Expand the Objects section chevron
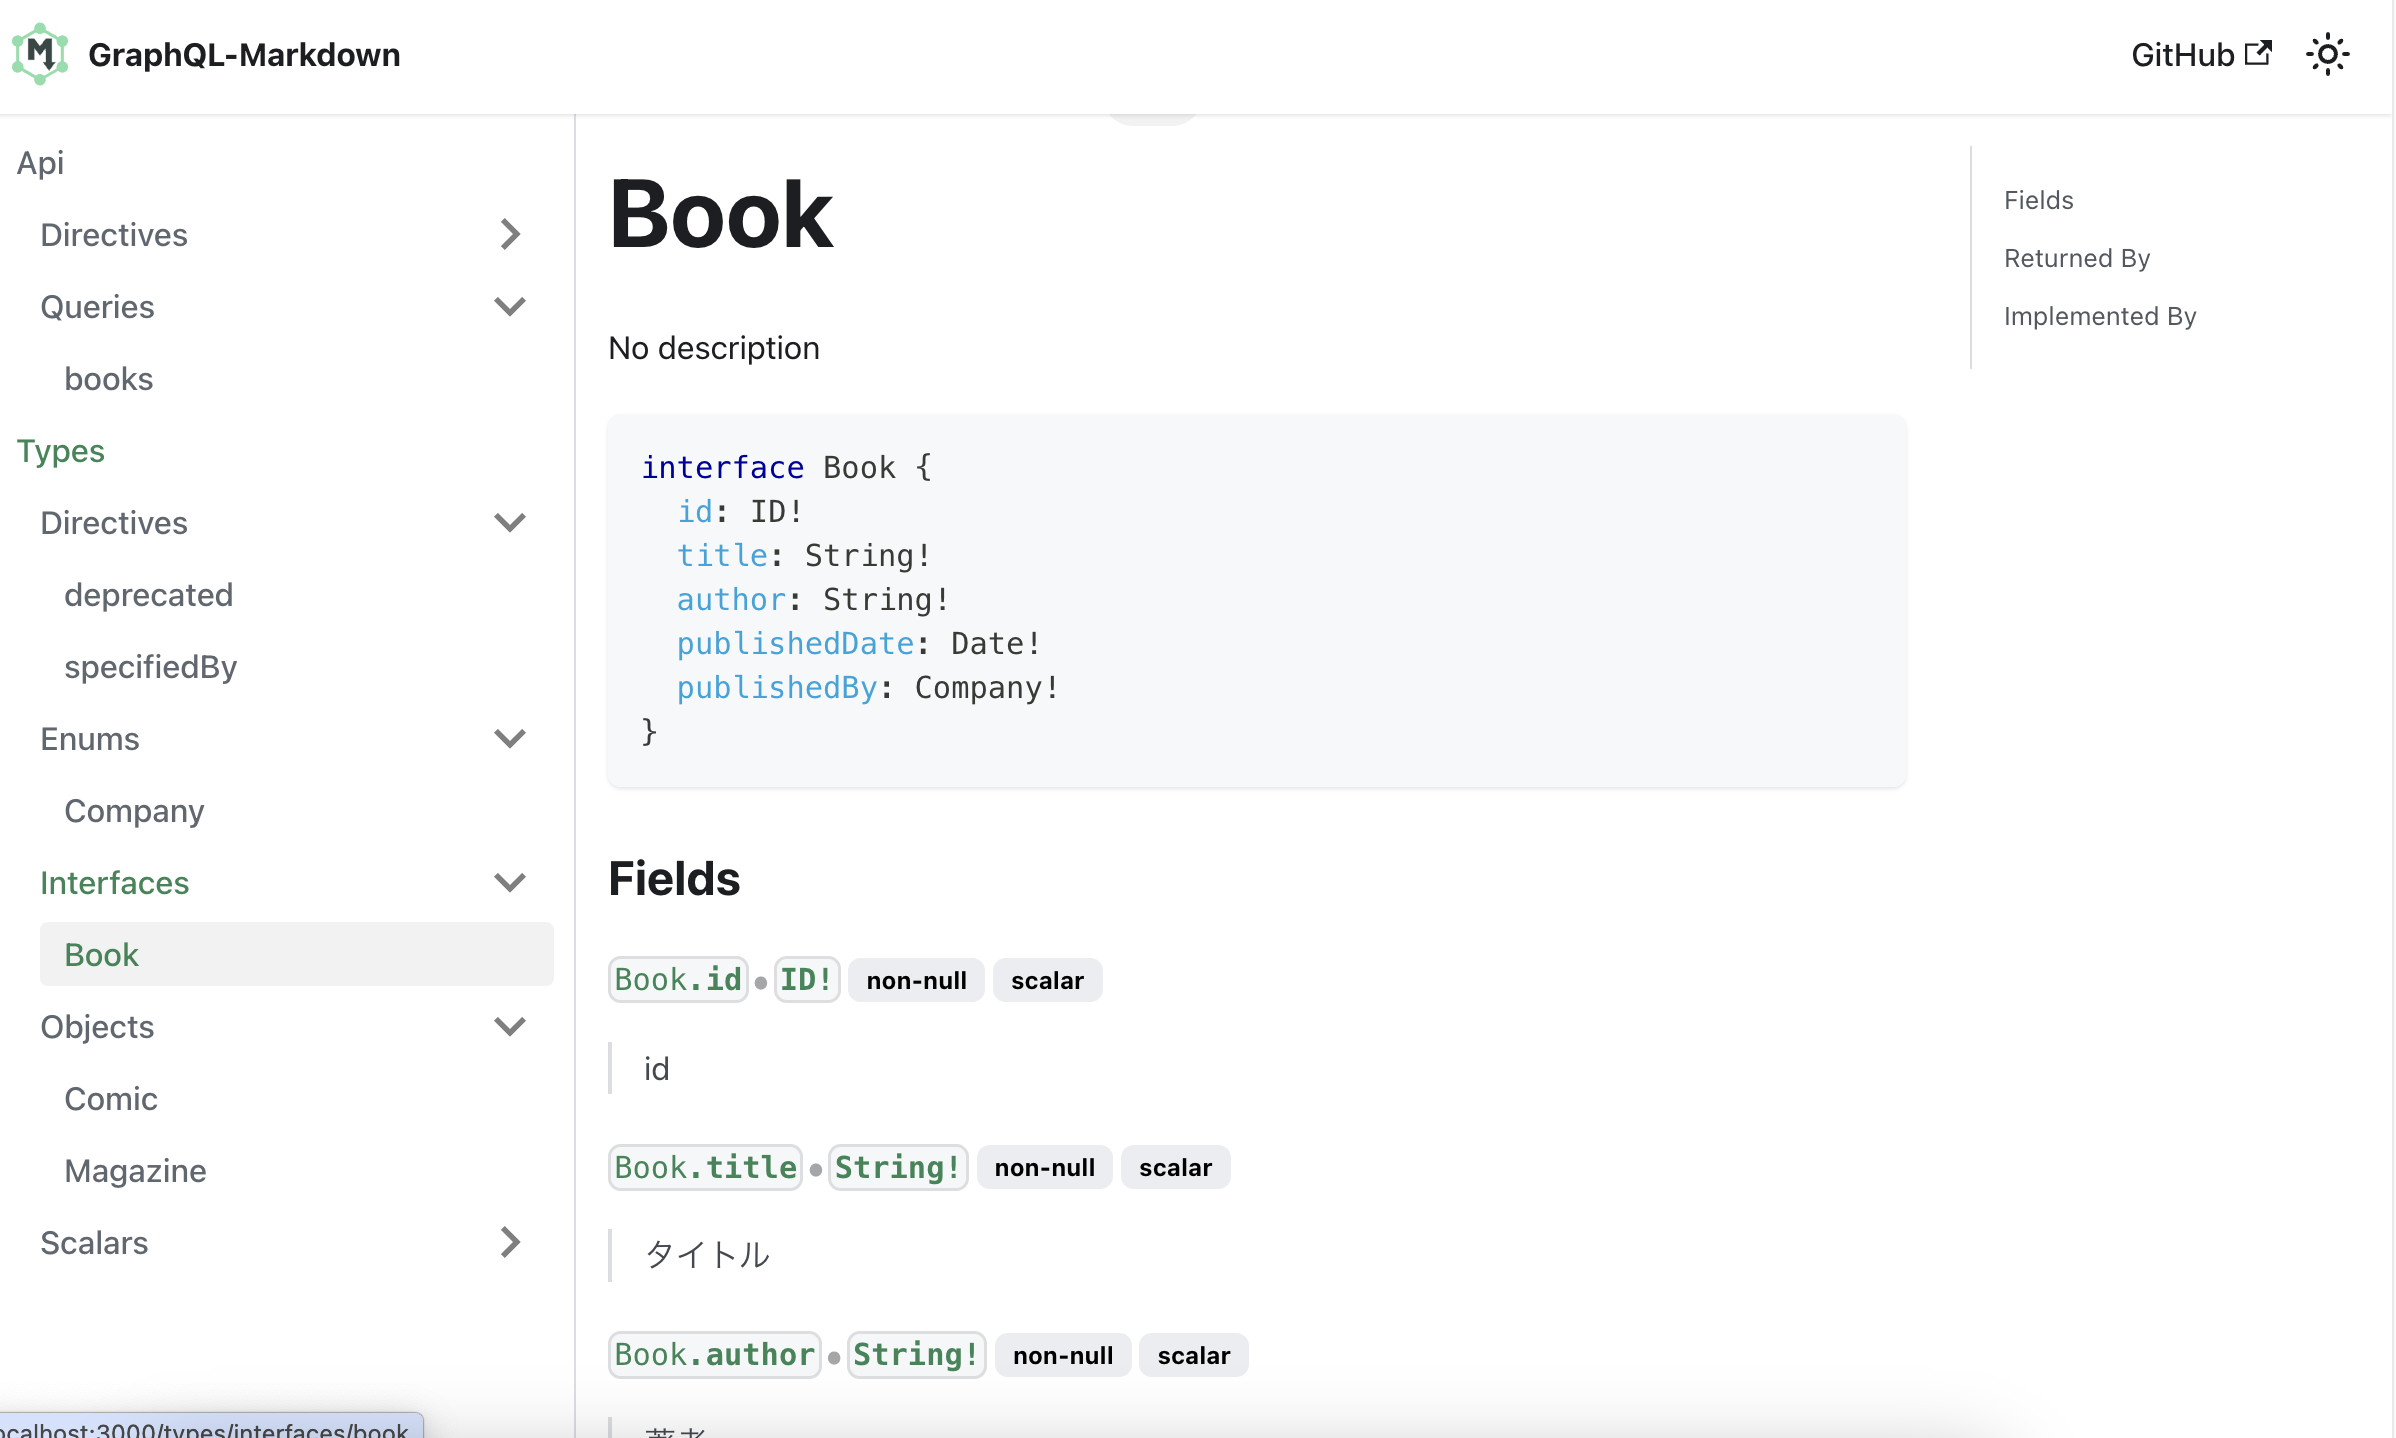 (510, 1026)
